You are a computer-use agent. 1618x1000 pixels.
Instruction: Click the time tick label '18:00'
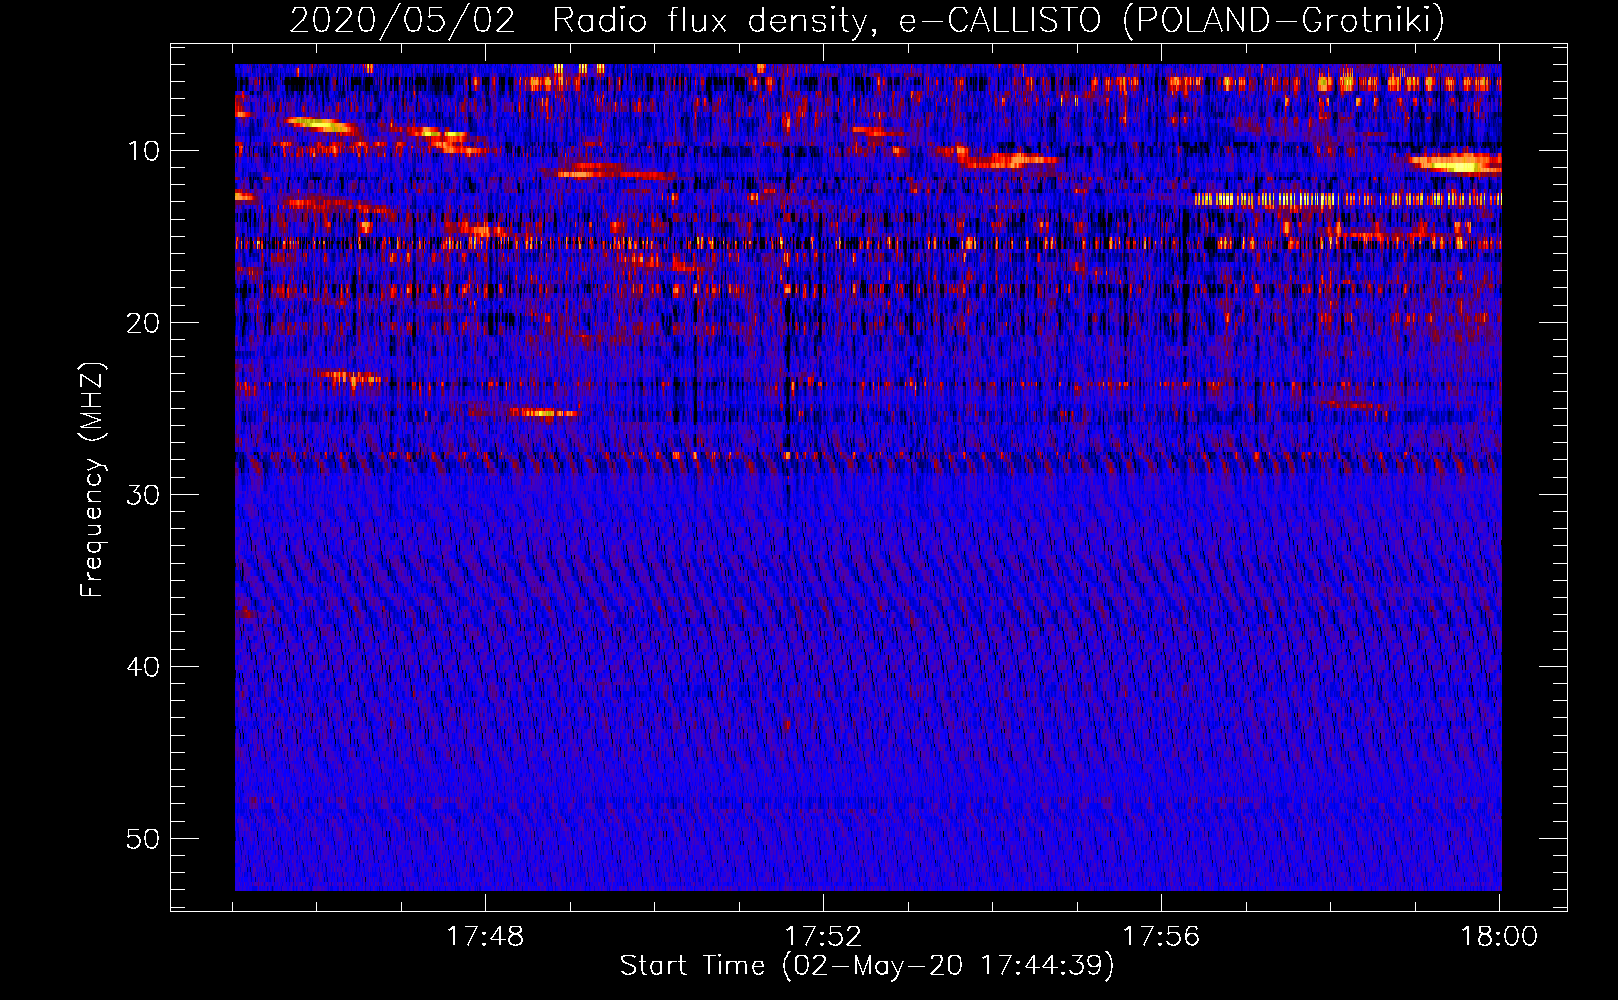[x=1499, y=937]
